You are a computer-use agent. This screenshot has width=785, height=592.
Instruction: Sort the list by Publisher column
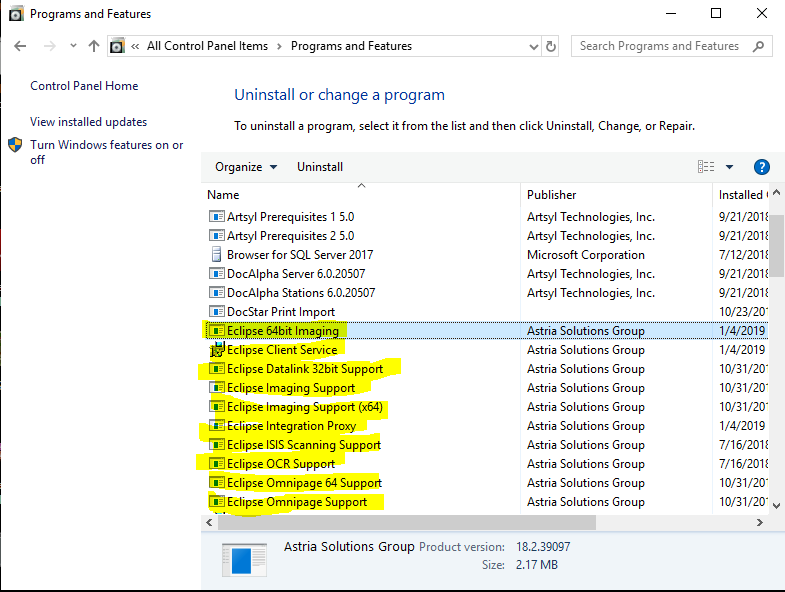[616, 195]
